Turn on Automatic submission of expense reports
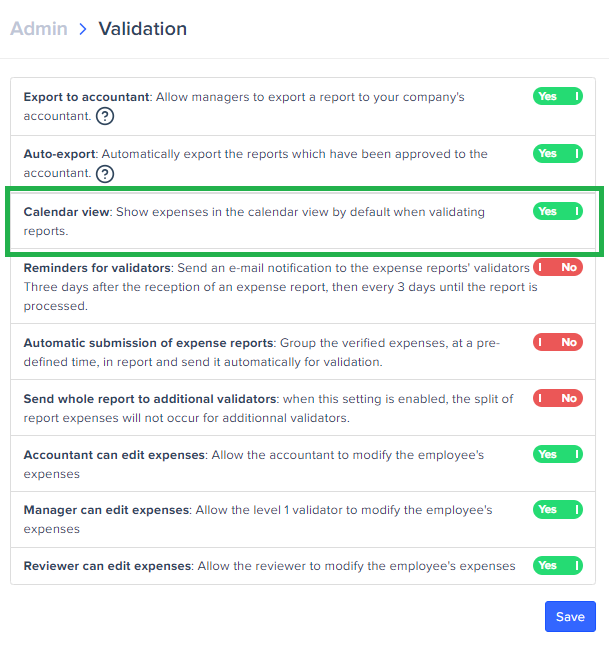616x659 pixels. pyautogui.click(x=557, y=342)
